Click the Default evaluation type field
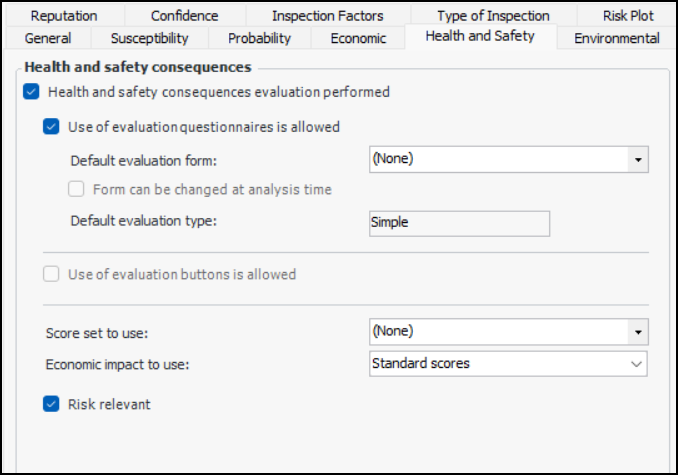 click(459, 223)
